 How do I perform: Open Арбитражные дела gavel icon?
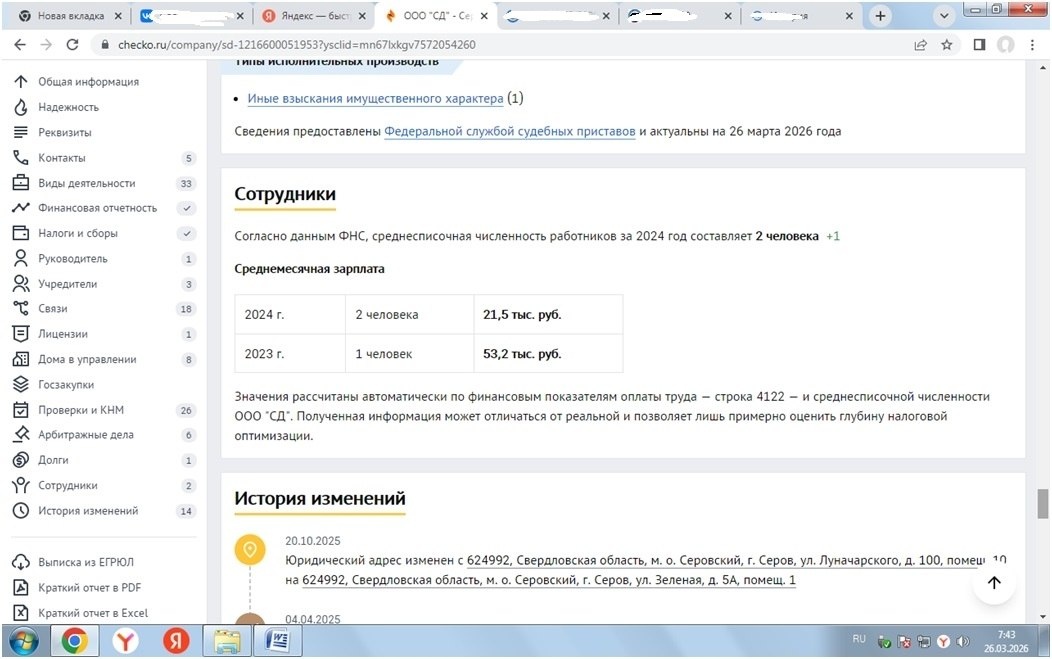(21, 435)
